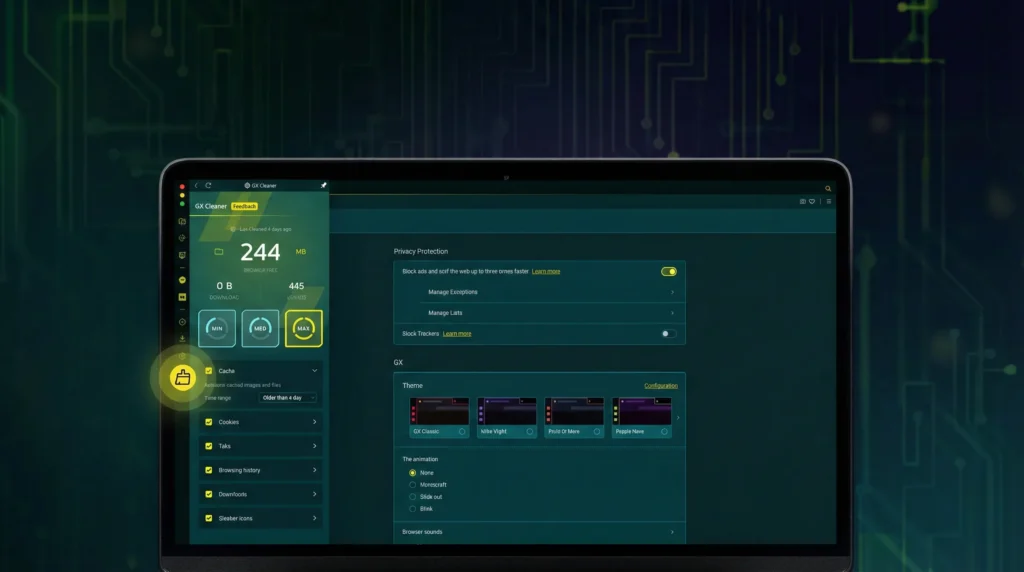The height and width of the screenshot is (572, 1024).
Task: Click the heart bookmark icon in toolbar
Action: [813, 201]
